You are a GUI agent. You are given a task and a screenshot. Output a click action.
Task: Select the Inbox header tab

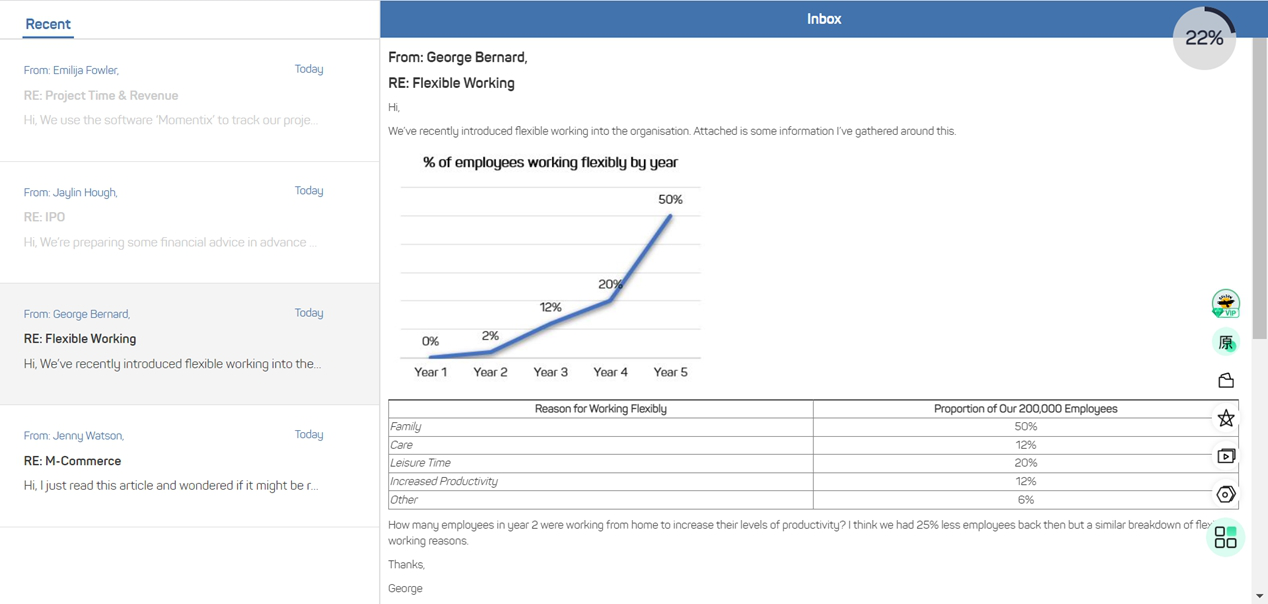click(x=823, y=18)
